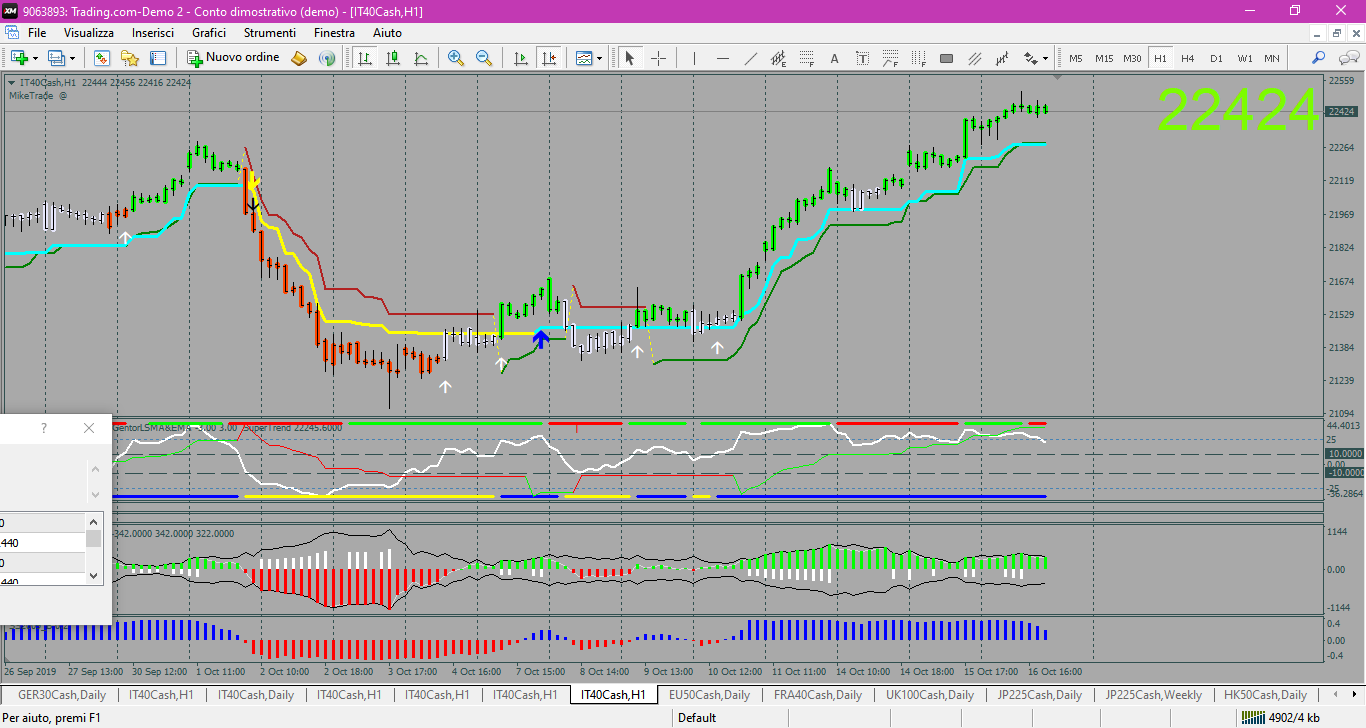The height and width of the screenshot is (728, 1366).
Task: Draw an equidistant channel
Action: point(779,58)
